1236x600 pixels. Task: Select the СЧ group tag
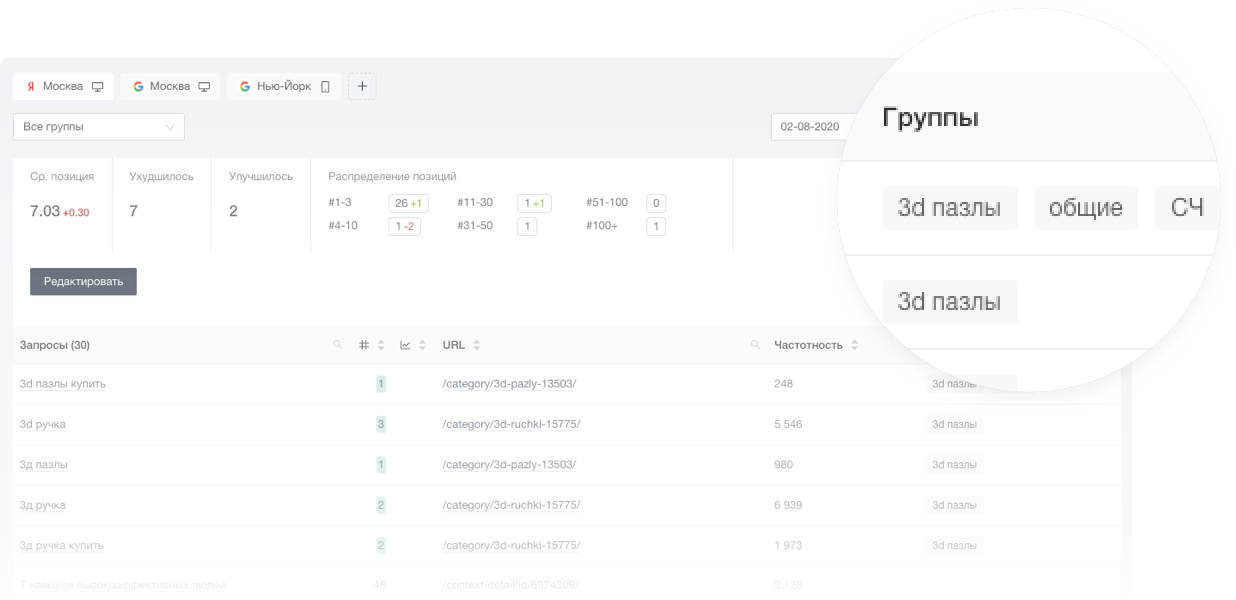pyautogui.click(x=1186, y=208)
